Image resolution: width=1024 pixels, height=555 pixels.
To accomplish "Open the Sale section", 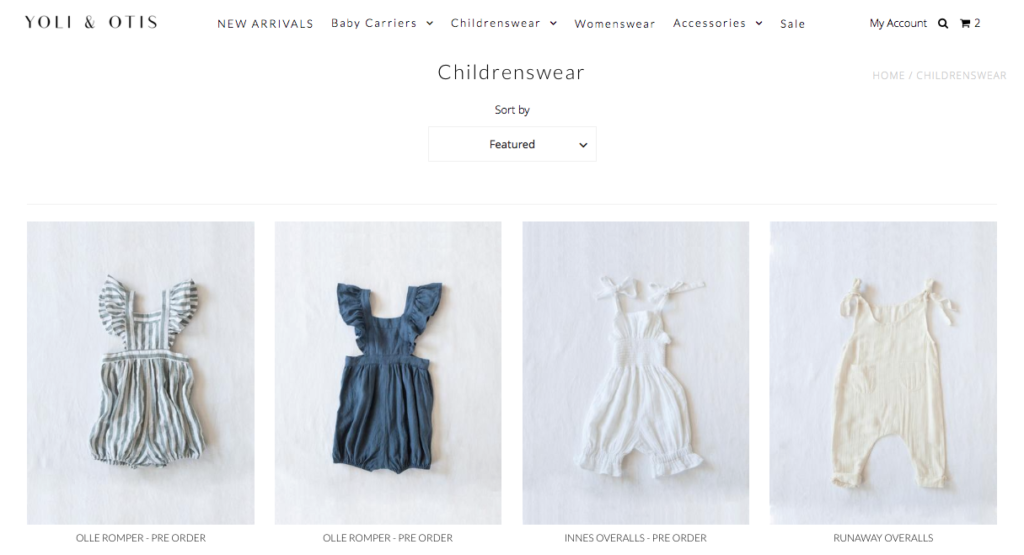I will tap(792, 24).
